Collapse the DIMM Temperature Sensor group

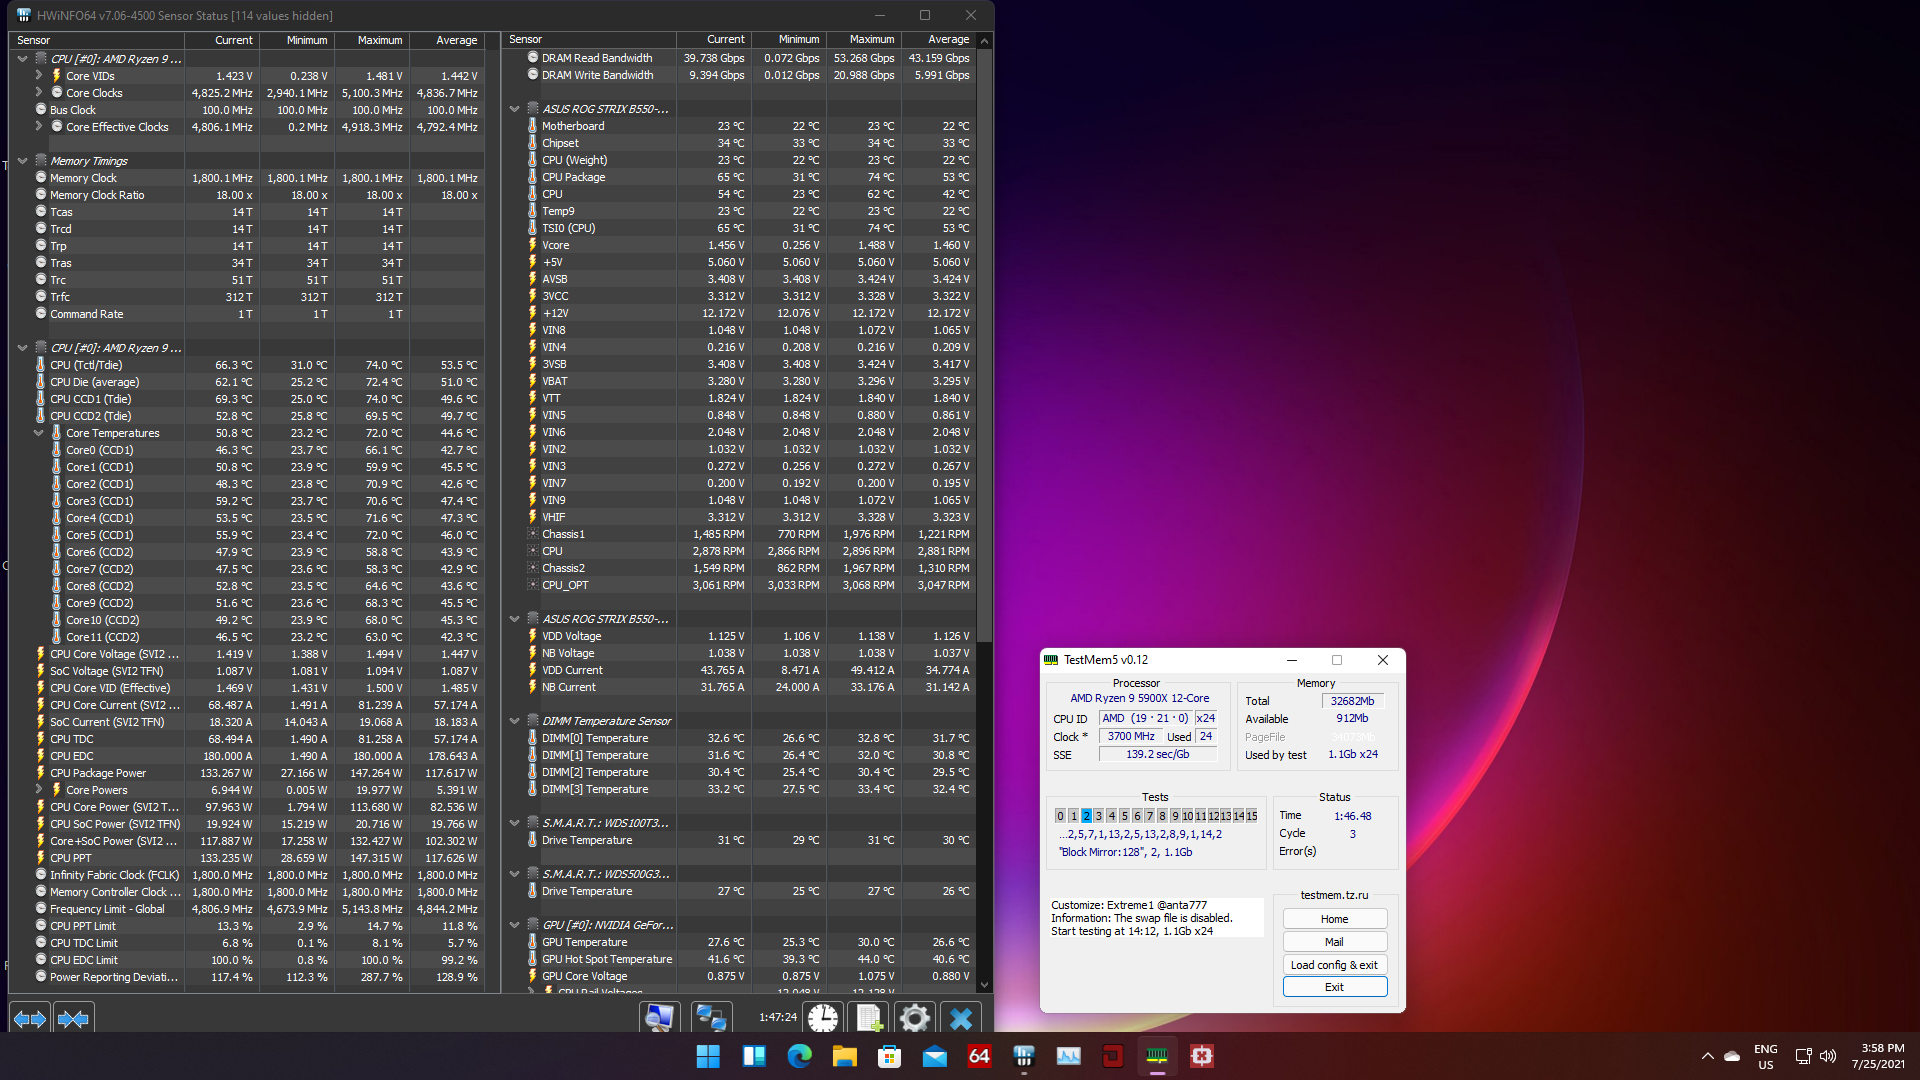(x=514, y=721)
